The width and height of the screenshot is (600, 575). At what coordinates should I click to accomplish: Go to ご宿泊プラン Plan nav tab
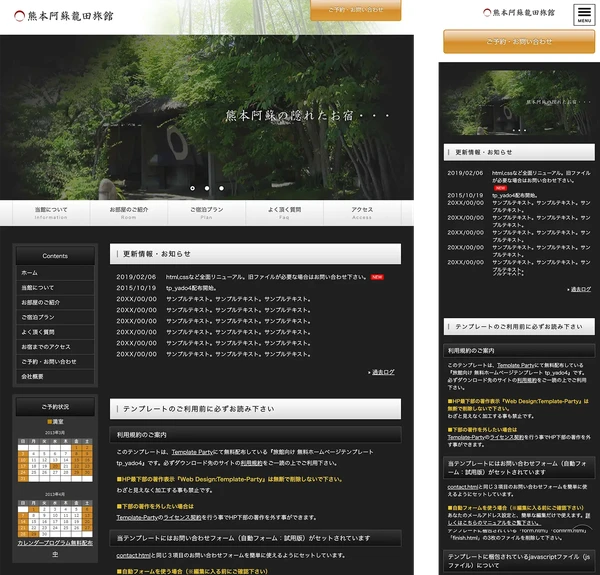tap(207, 212)
